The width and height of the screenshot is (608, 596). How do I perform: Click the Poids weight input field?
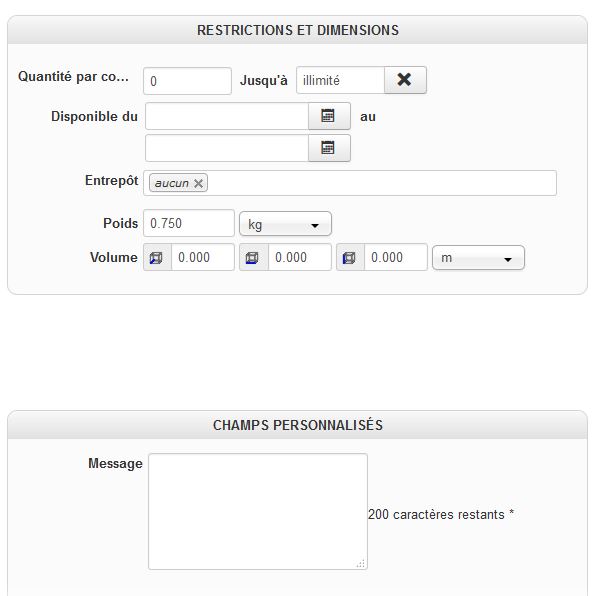point(189,224)
